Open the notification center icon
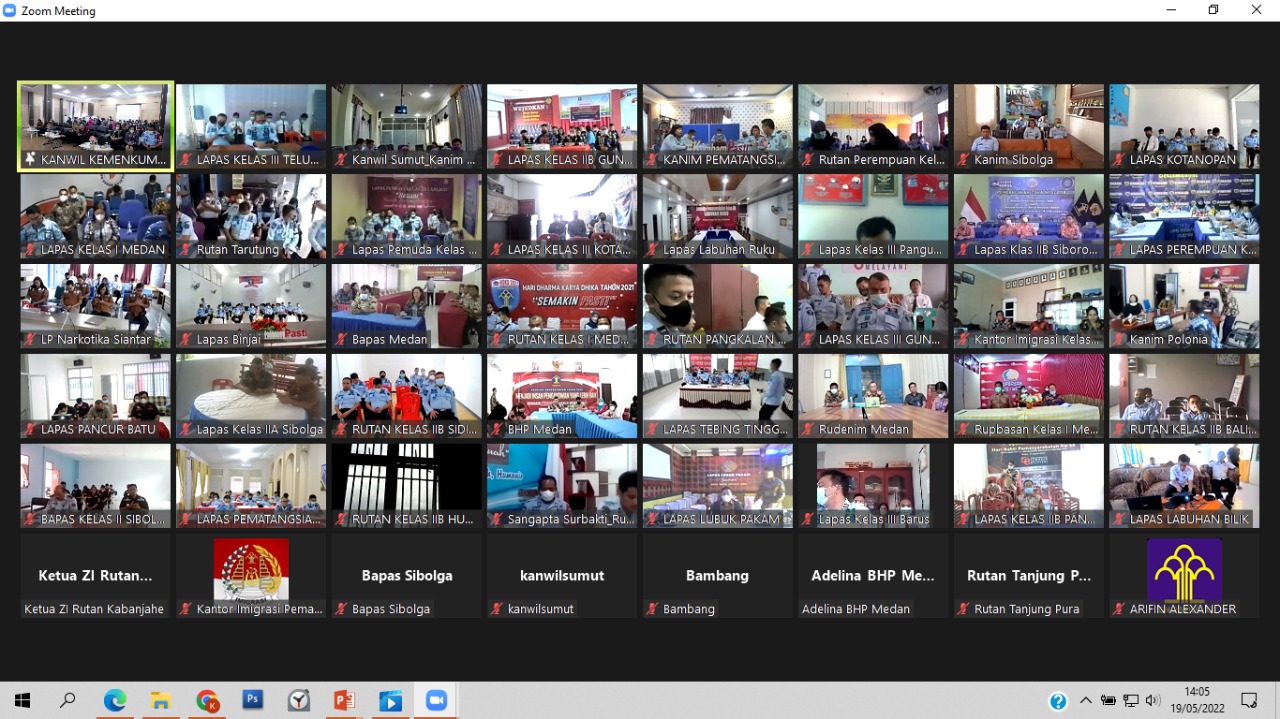This screenshot has width=1280, height=719. [x=1249, y=701]
